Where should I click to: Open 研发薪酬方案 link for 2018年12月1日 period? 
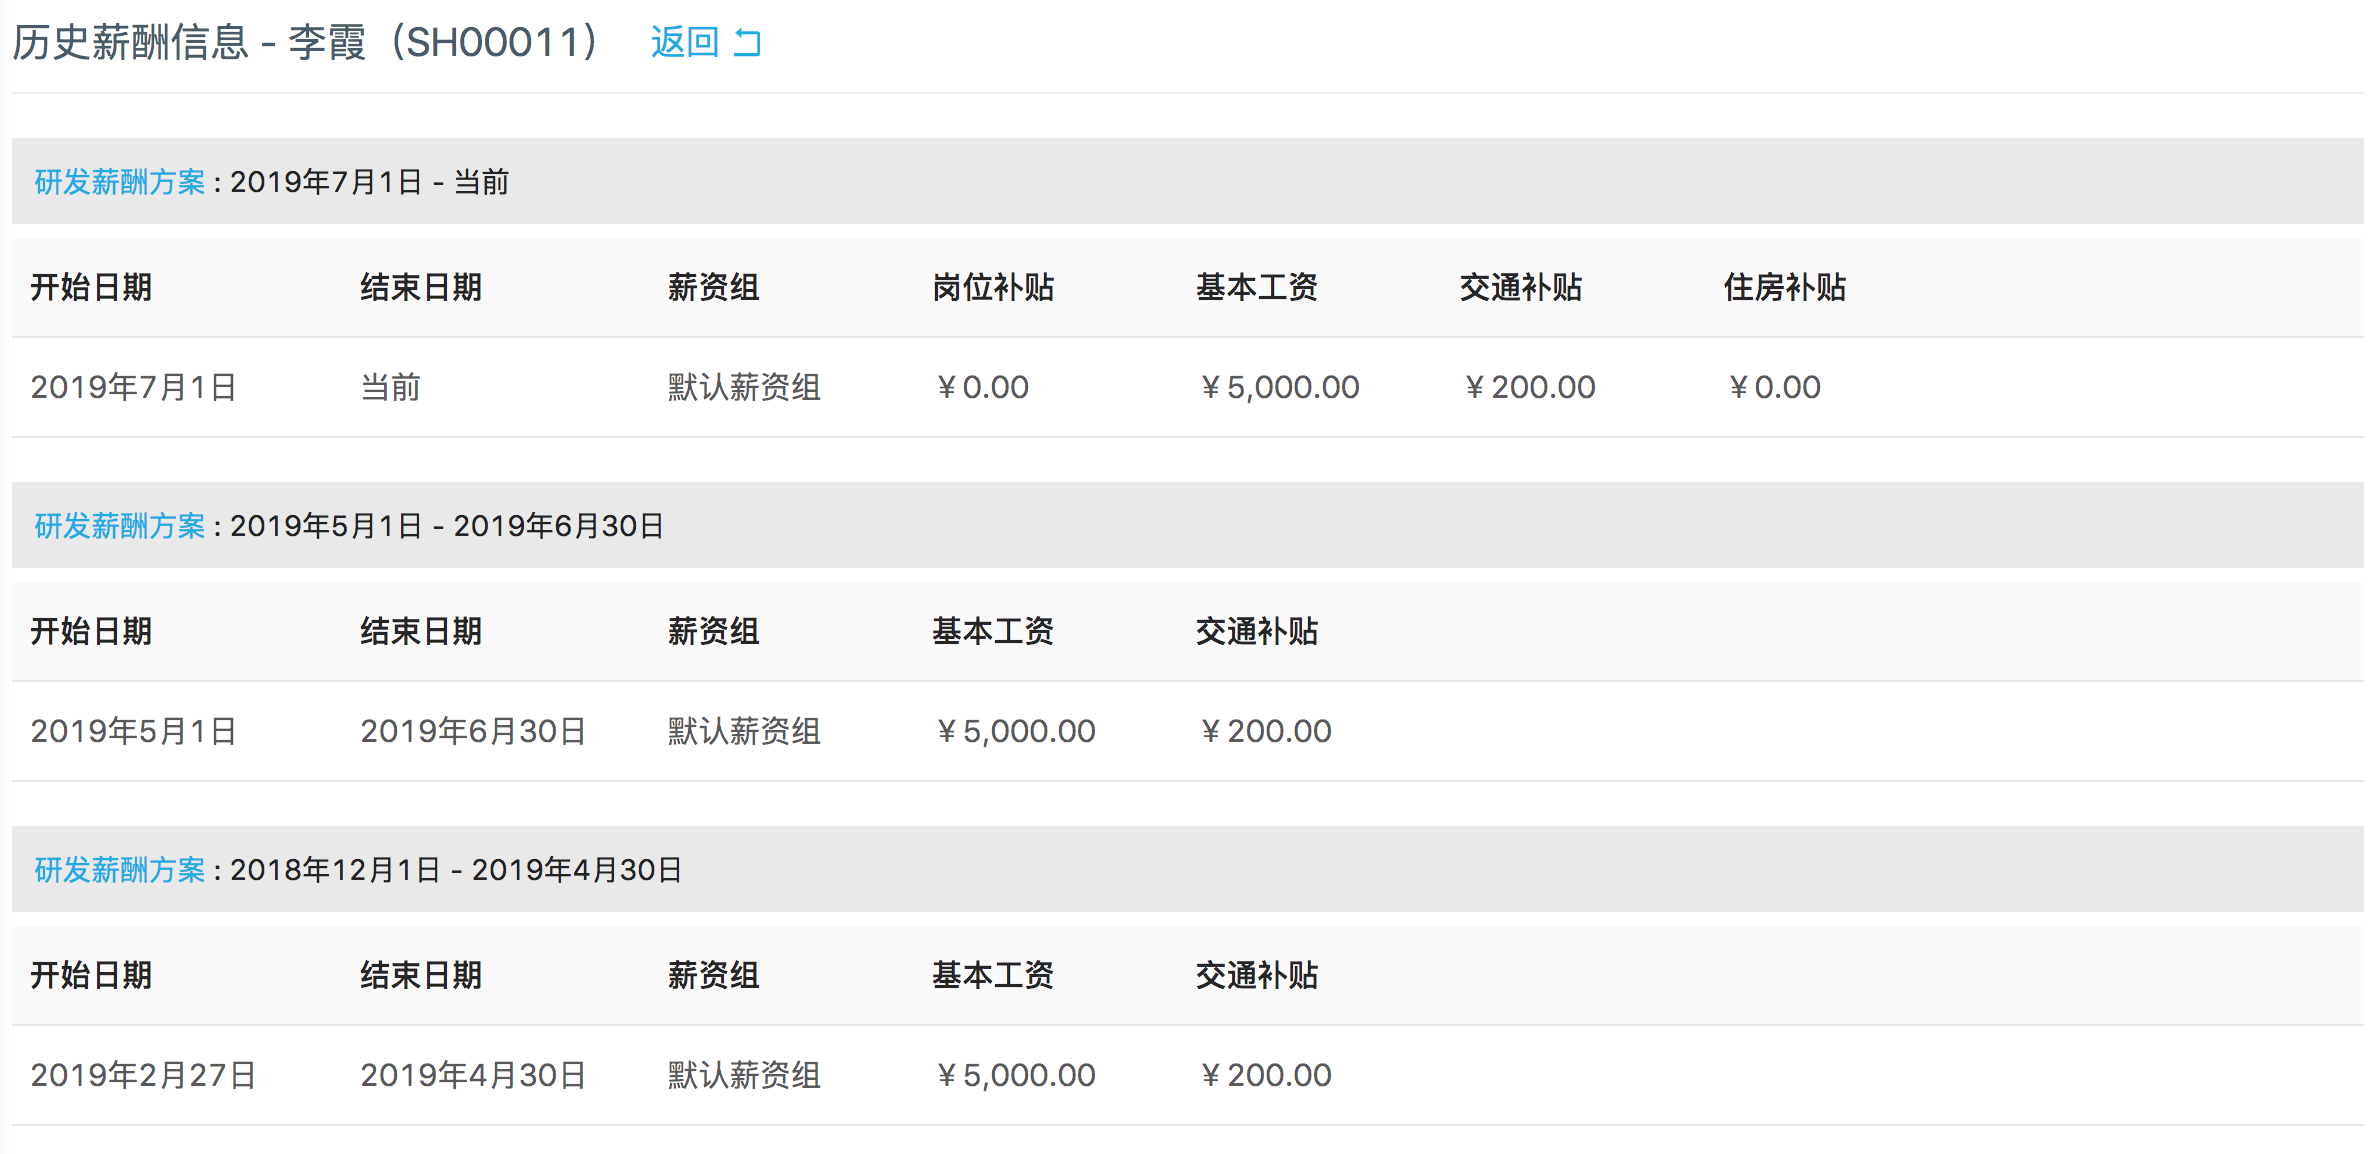[x=120, y=870]
